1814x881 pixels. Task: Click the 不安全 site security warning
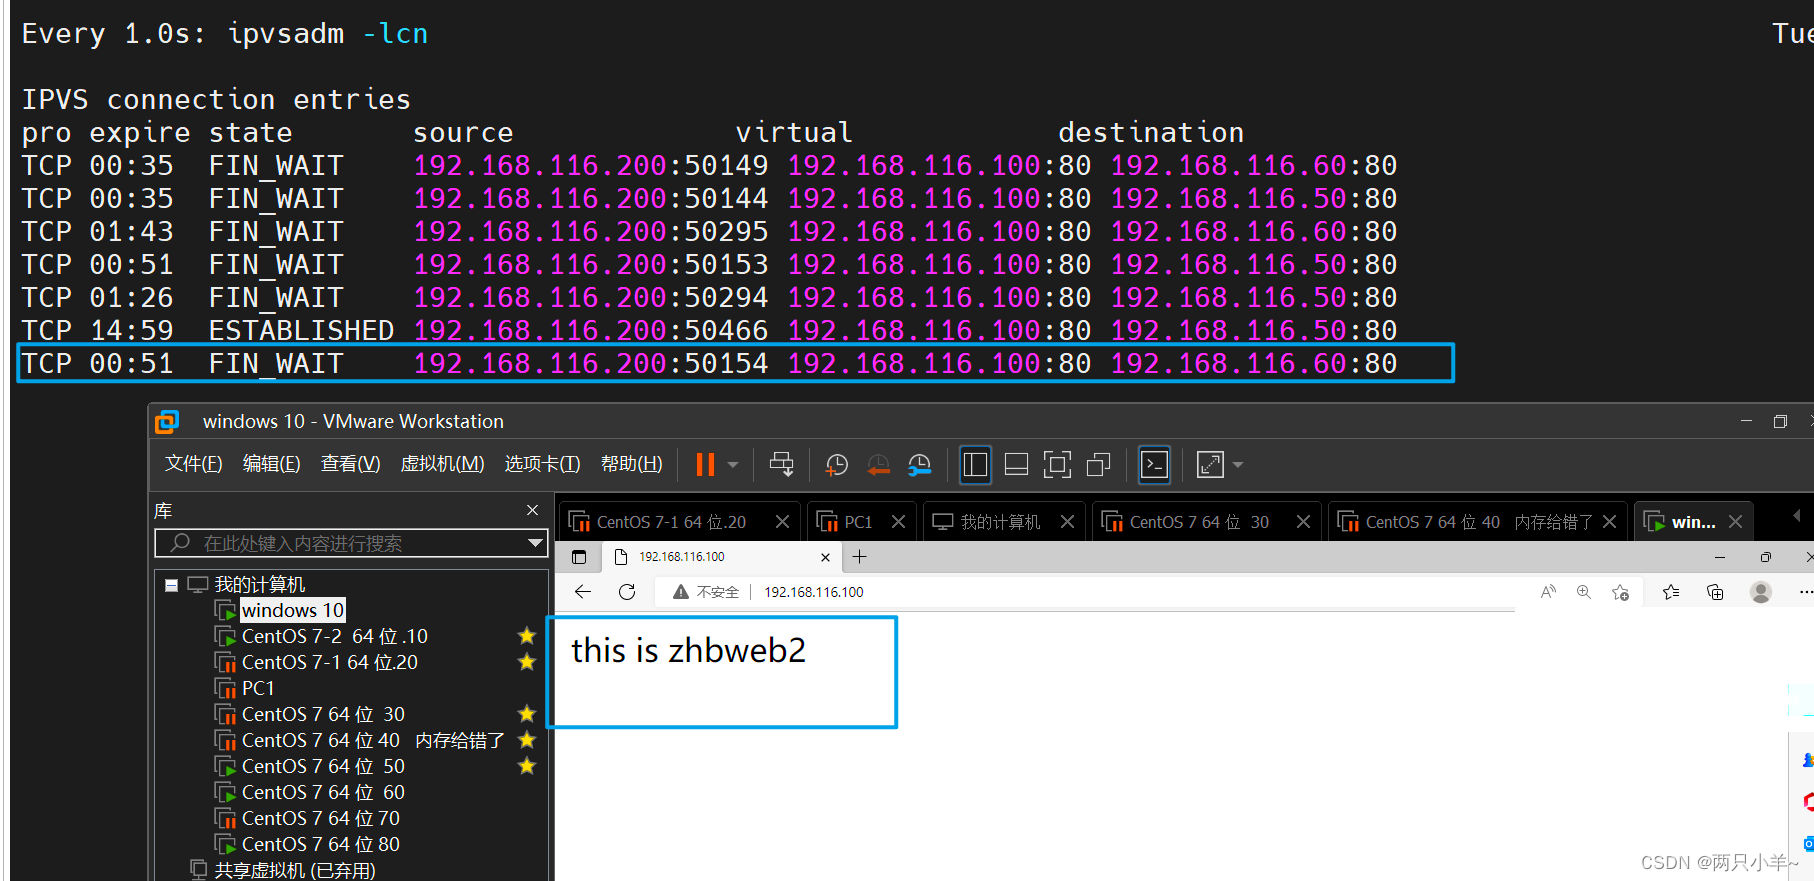706,592
